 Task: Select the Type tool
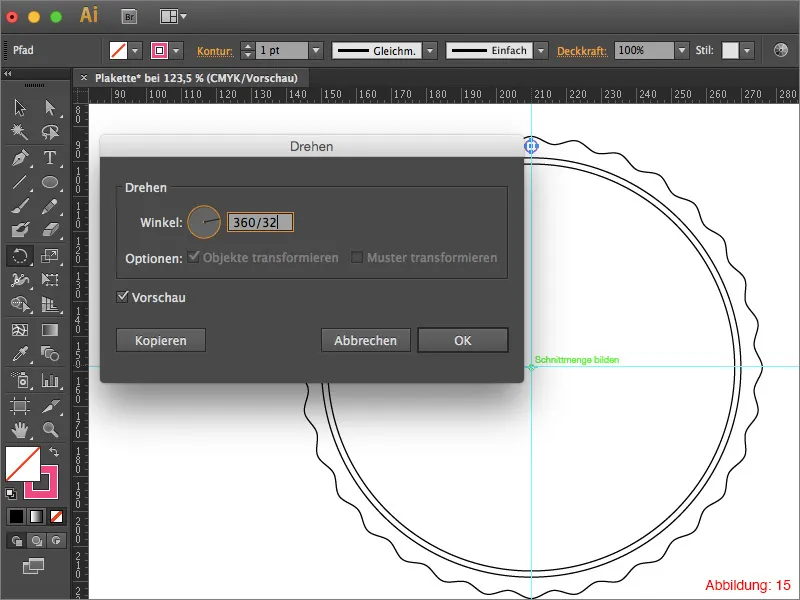[x=50, y=158]
